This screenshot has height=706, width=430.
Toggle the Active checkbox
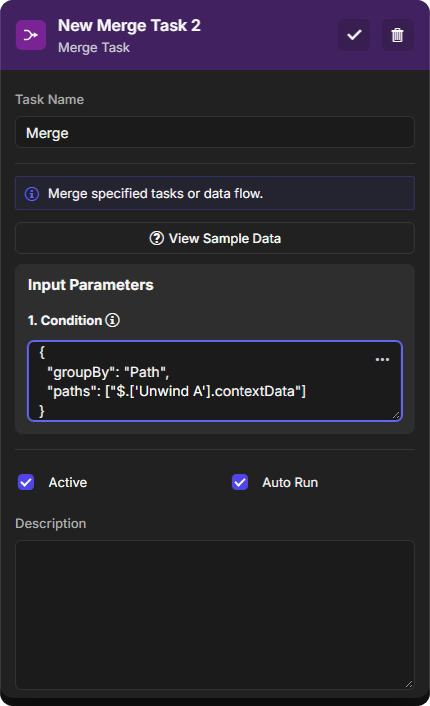[x=26, y=482]
